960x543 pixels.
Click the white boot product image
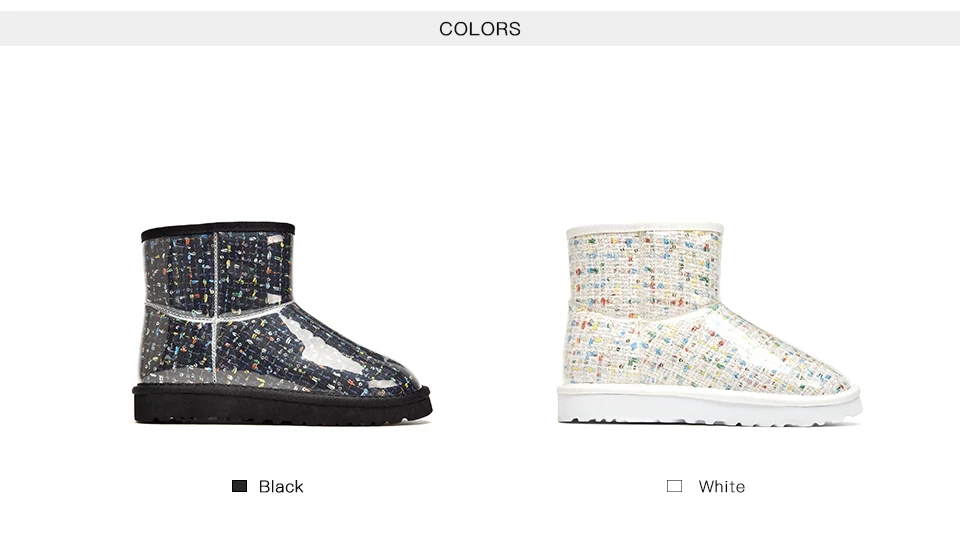[x=710, y=323]
